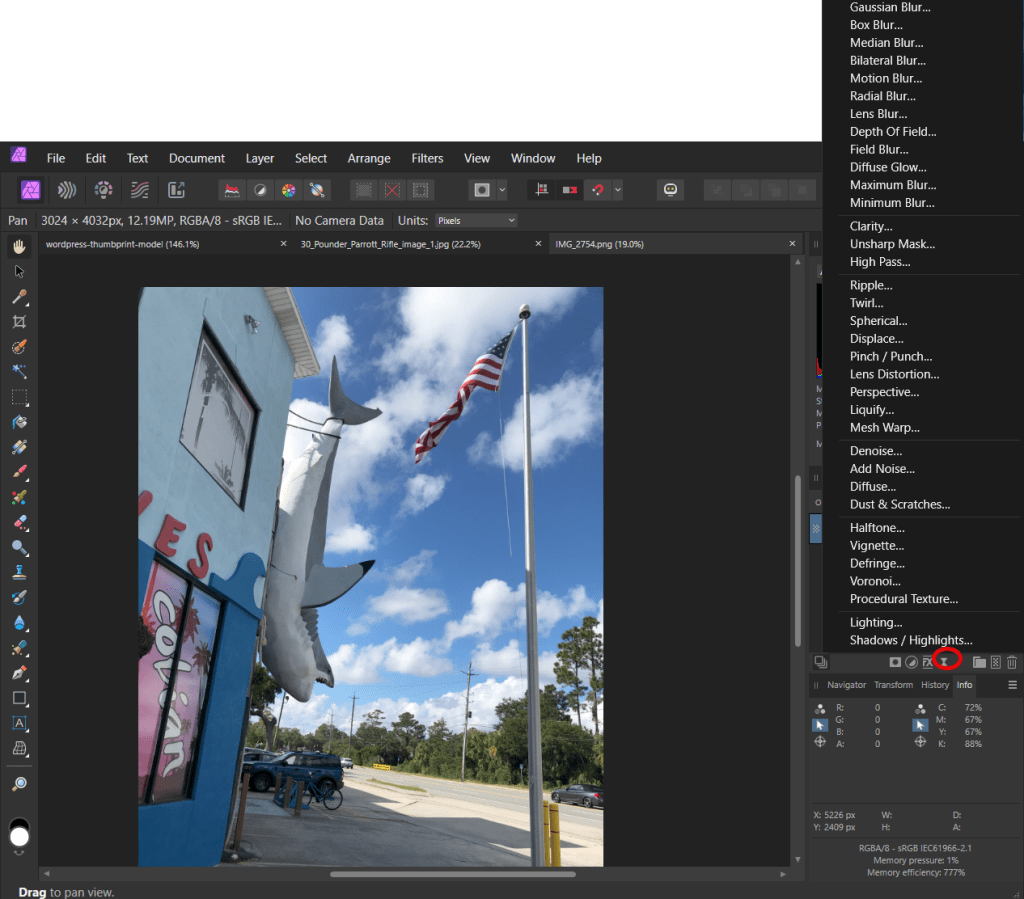Viewport: 1024px width, 899px height.
Task: Click the Live Filters hourglass icon
Action: pos(944,662)
